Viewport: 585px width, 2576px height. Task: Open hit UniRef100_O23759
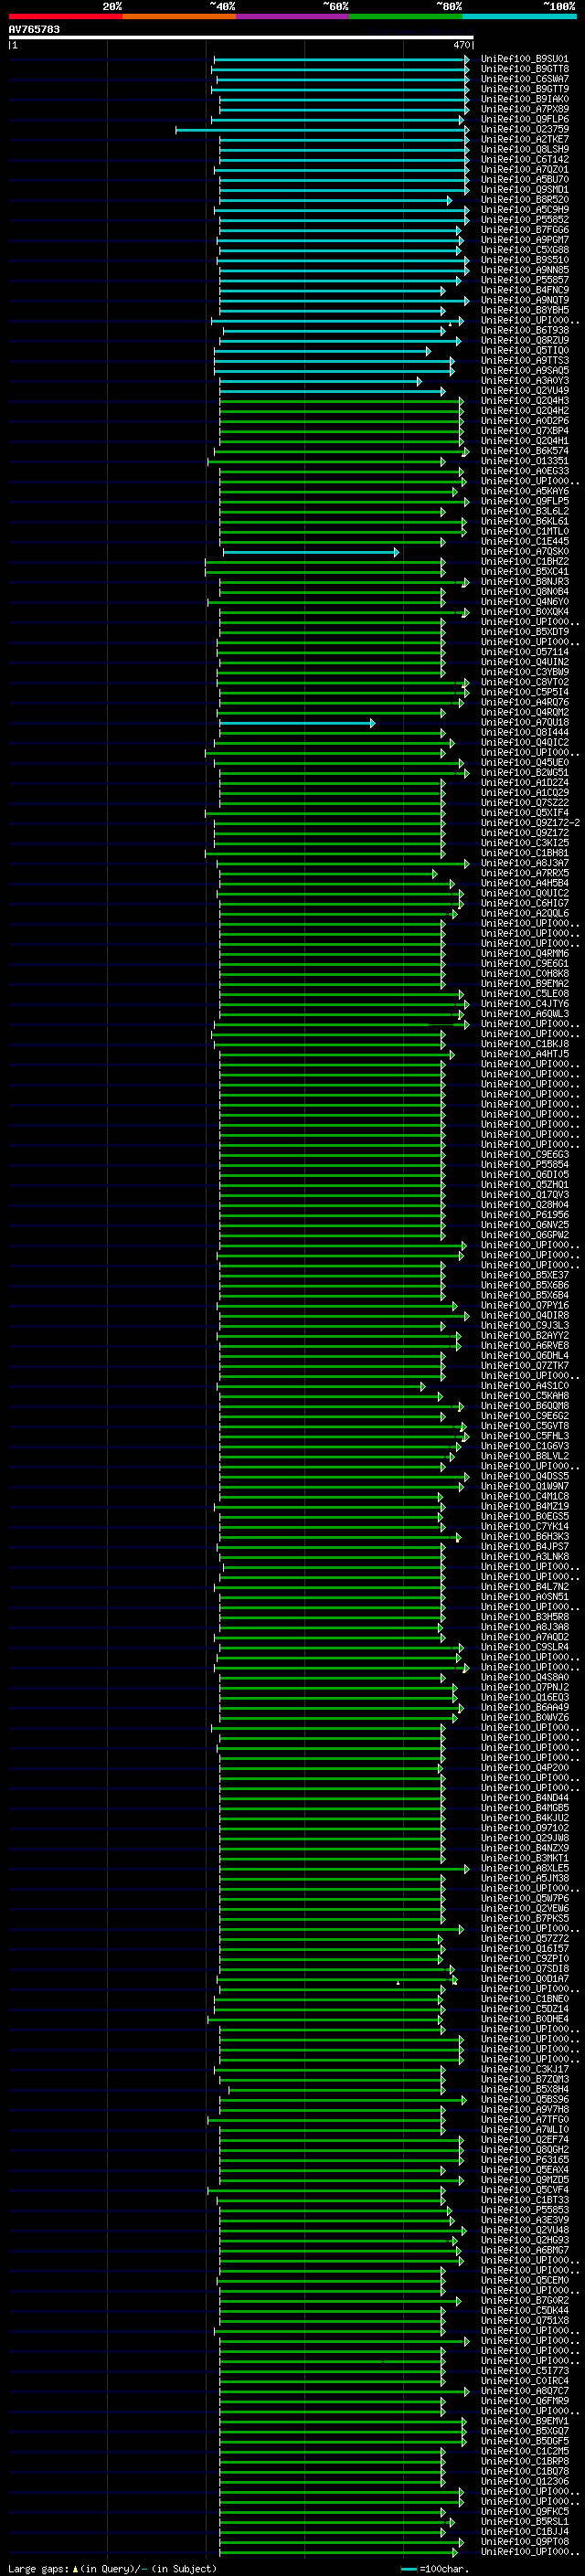click(x=524, y=129)
